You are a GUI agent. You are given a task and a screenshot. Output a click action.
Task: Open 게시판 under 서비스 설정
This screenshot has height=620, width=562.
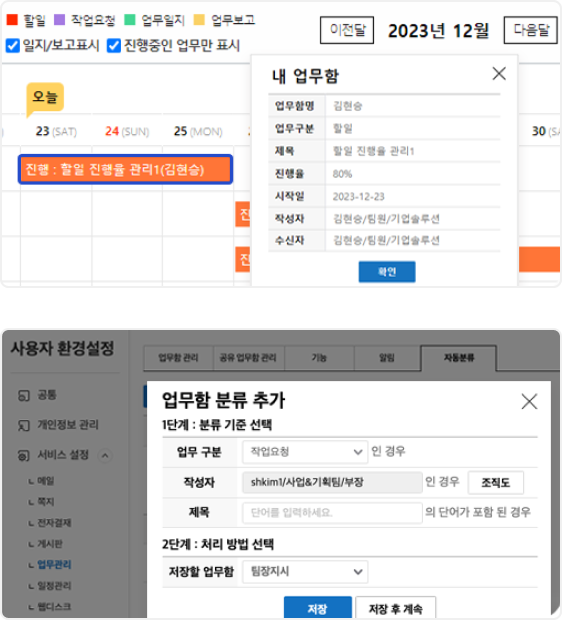(x=50, y=544)
